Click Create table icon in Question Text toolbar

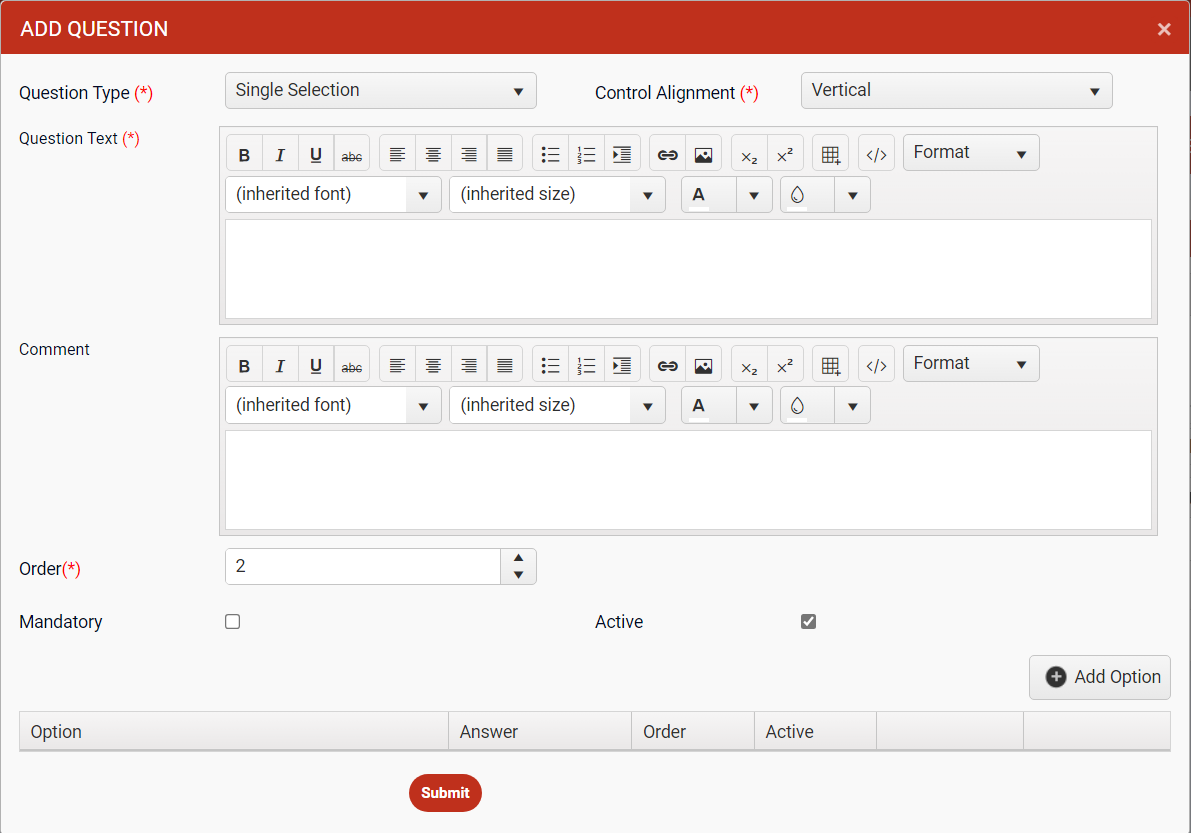(x=830, y=155)
